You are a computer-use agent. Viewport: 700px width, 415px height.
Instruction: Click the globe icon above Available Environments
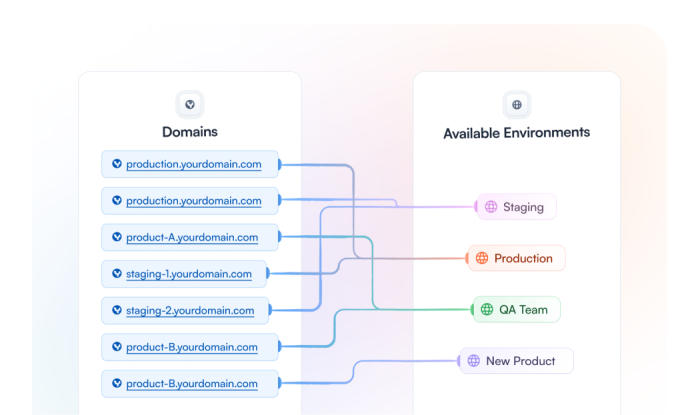(517, 104)
